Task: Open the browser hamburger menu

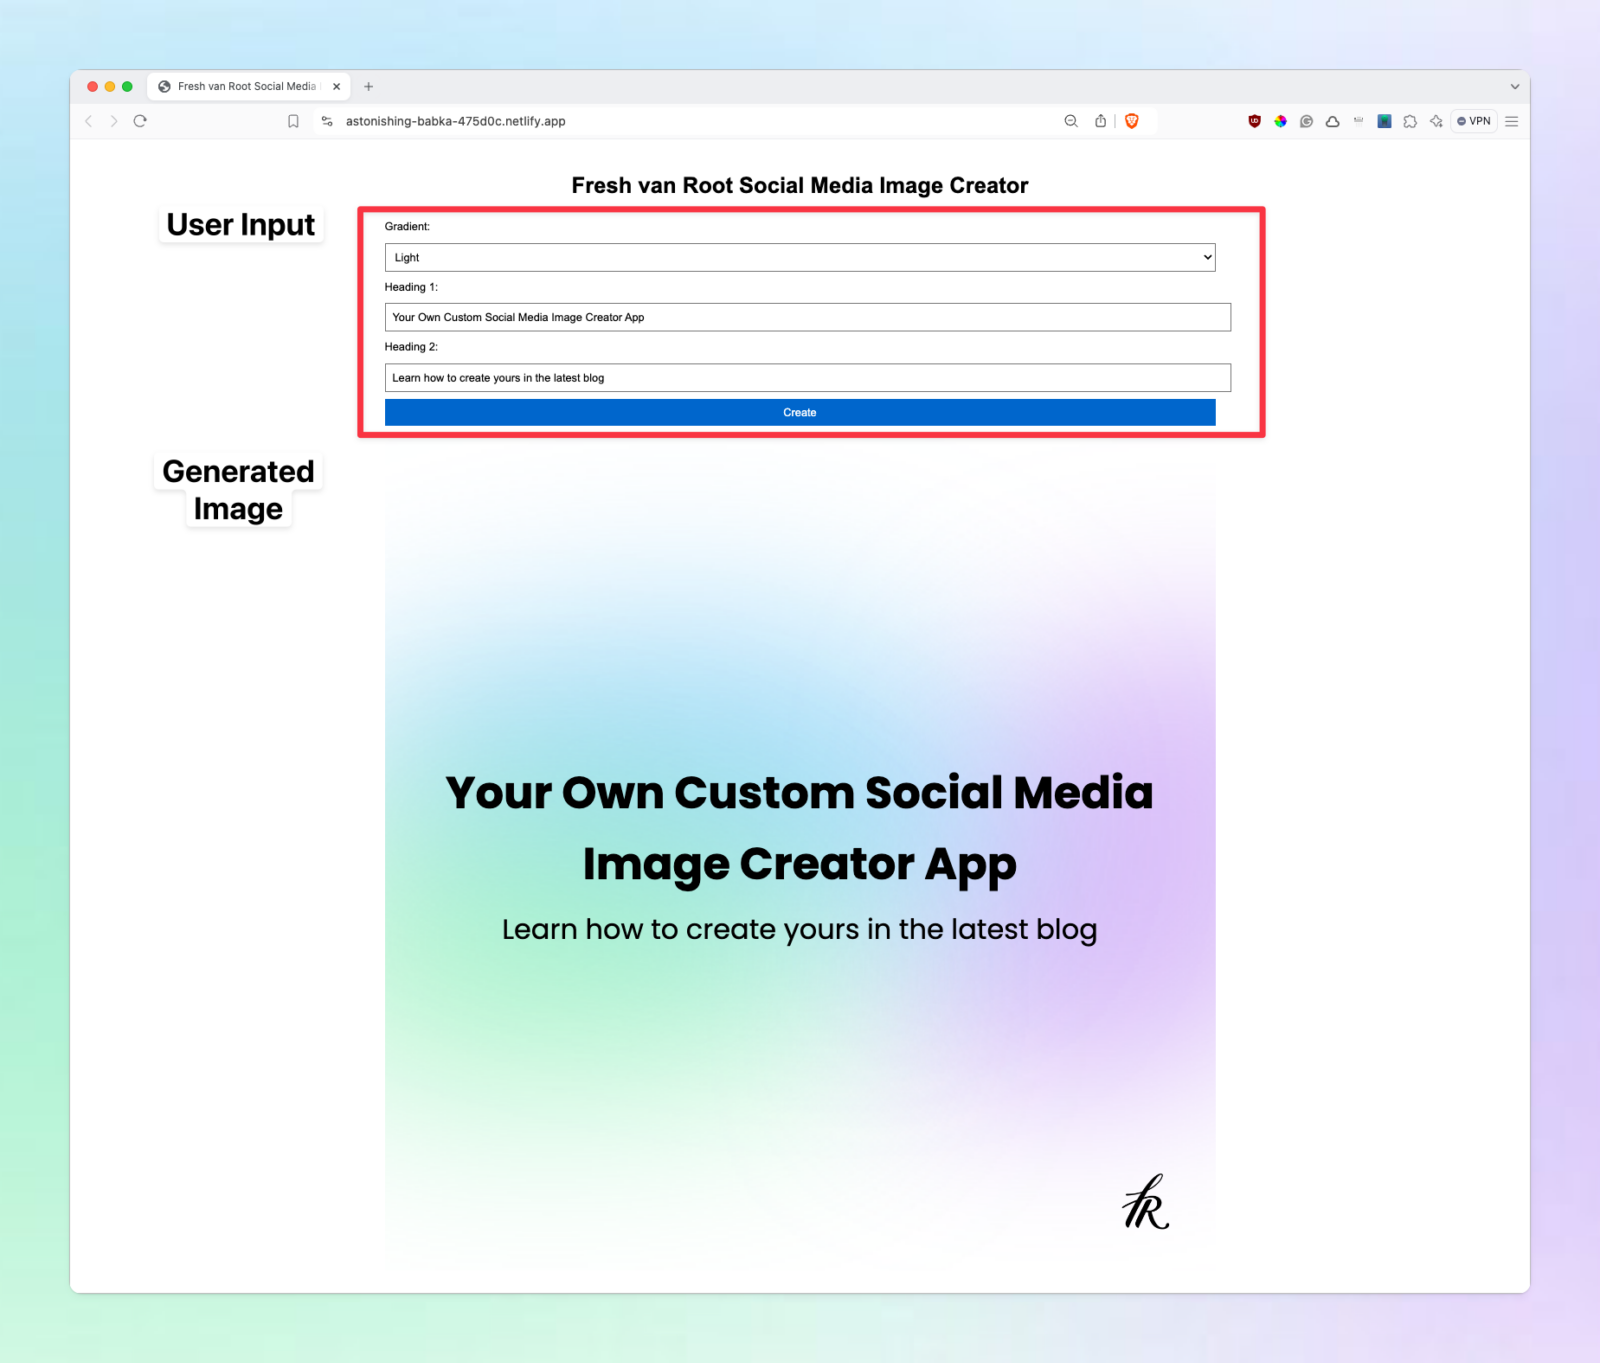Action: click(1512, 121)
